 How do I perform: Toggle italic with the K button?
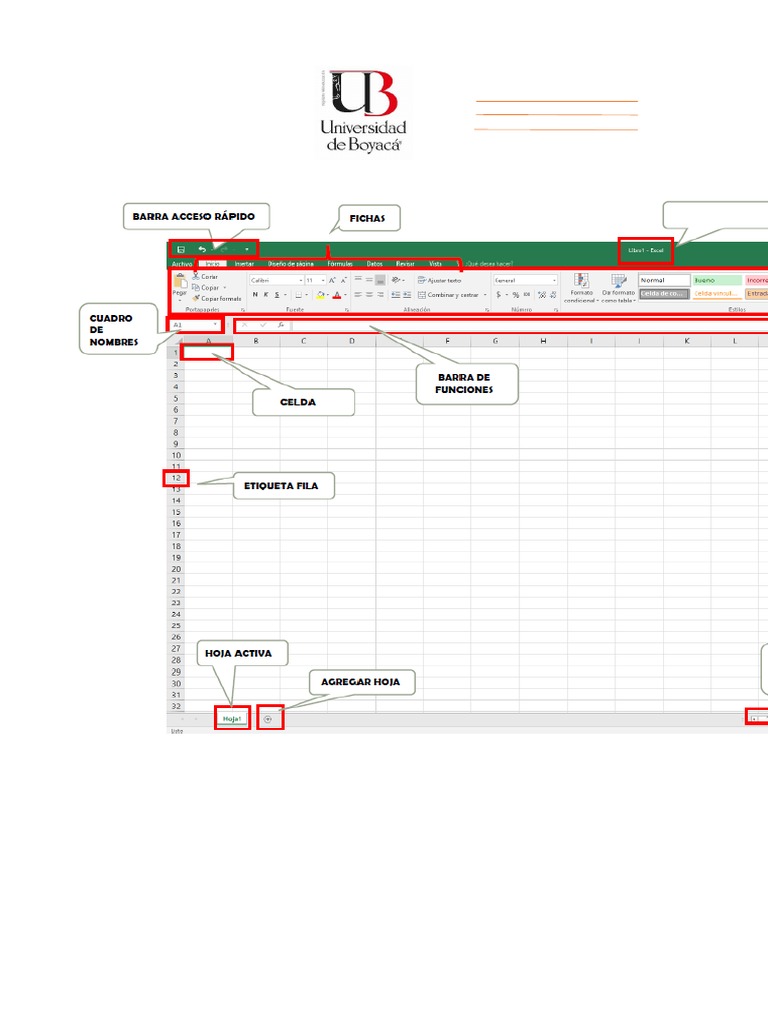coord(266,295)
